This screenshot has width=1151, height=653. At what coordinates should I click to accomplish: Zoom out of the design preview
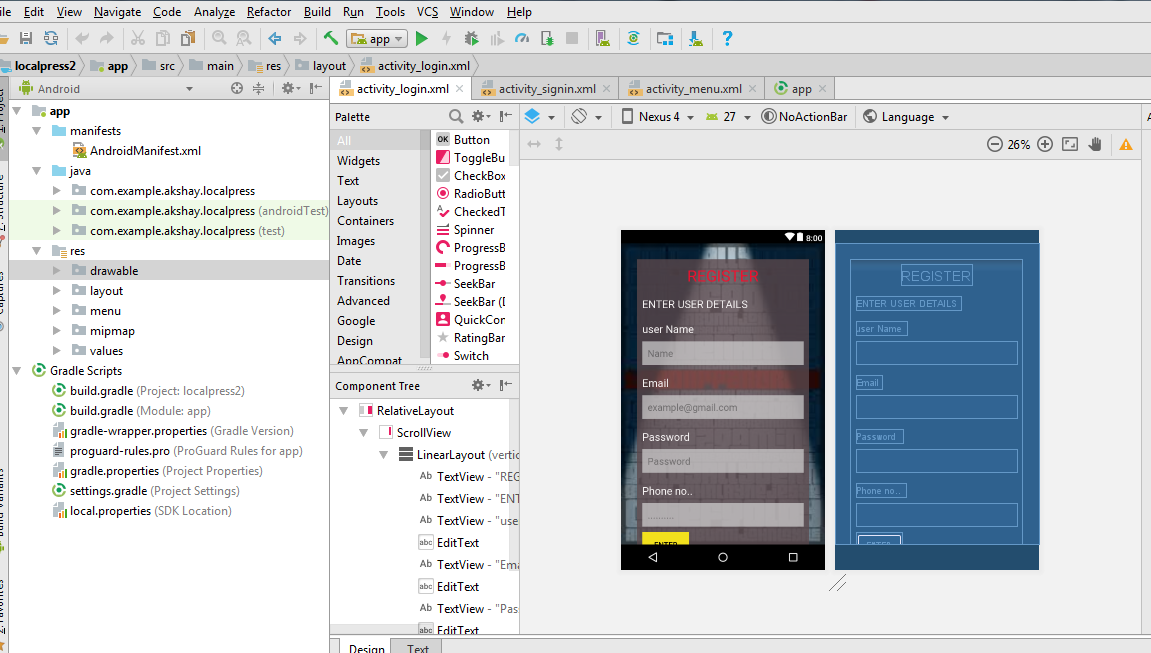(994, 144)
